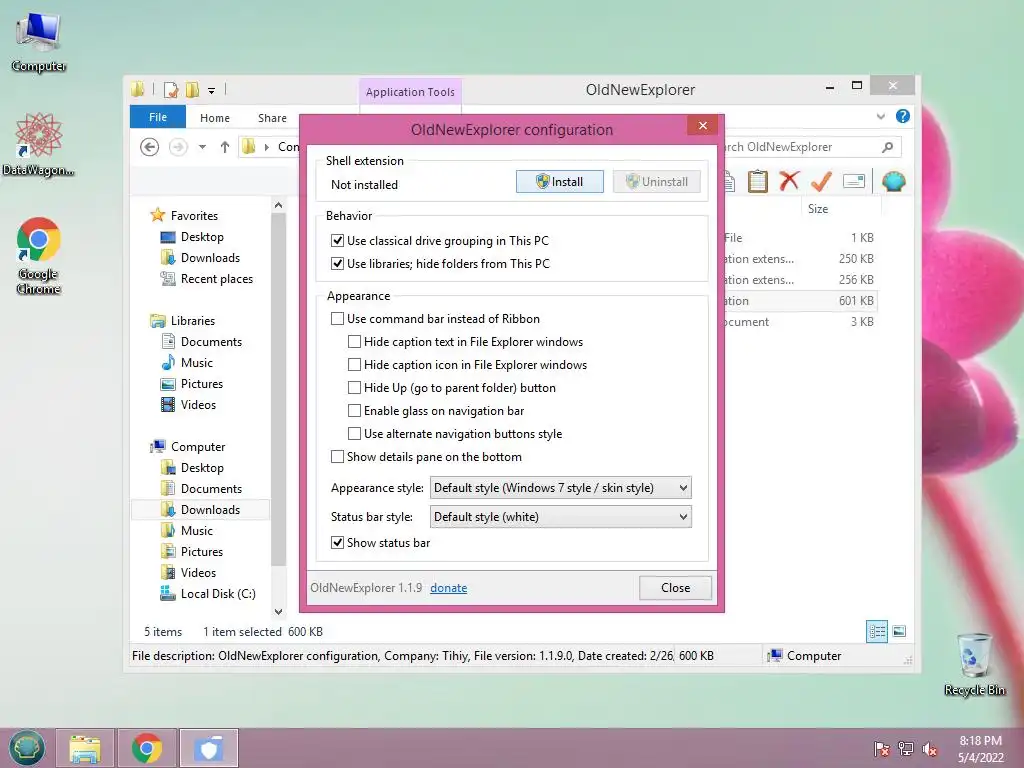Click the Install shell extension button
The width and height of the screenshot is (1024, 768).
coord(560,182)
